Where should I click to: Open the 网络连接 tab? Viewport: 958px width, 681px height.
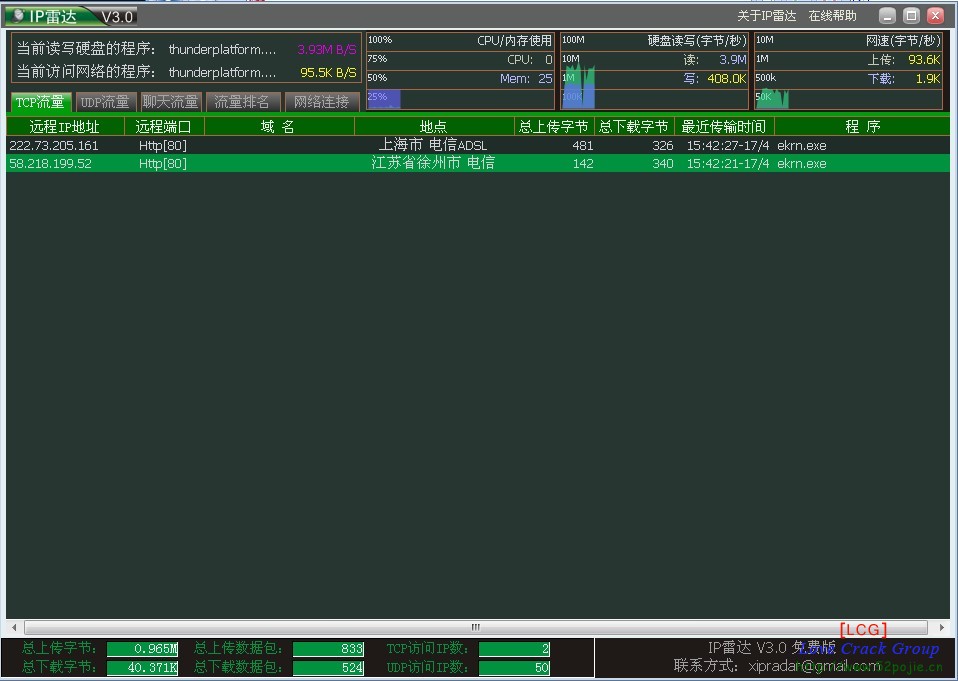(322, 102)
